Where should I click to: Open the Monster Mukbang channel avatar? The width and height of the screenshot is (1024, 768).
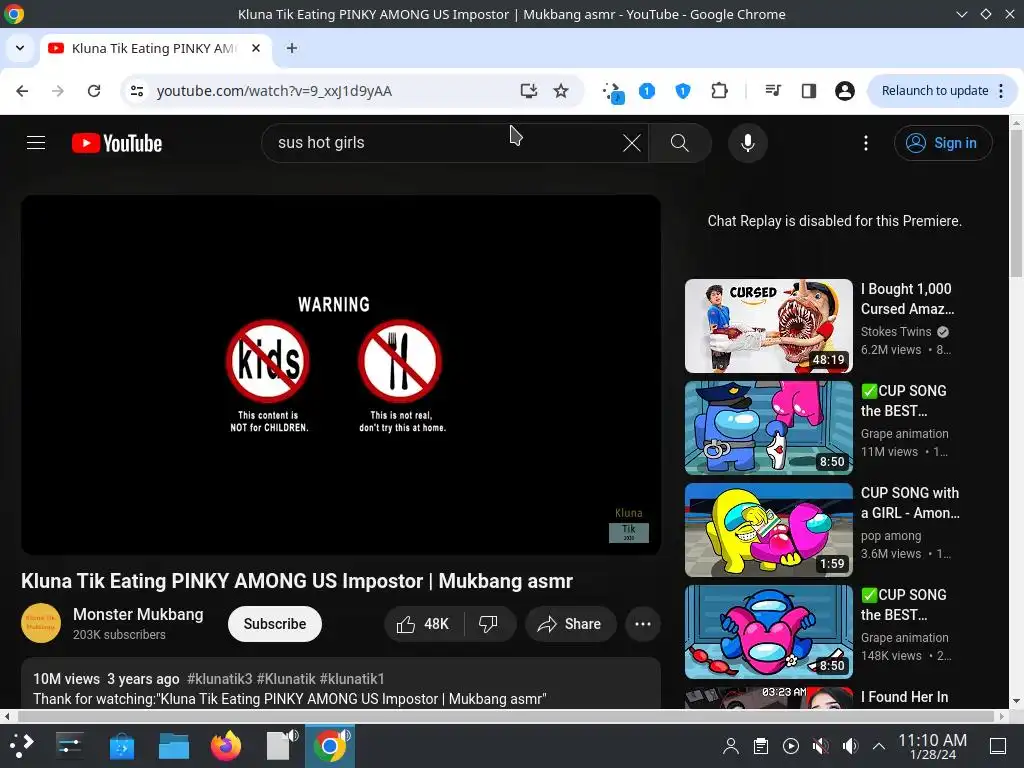coord(41,623)
